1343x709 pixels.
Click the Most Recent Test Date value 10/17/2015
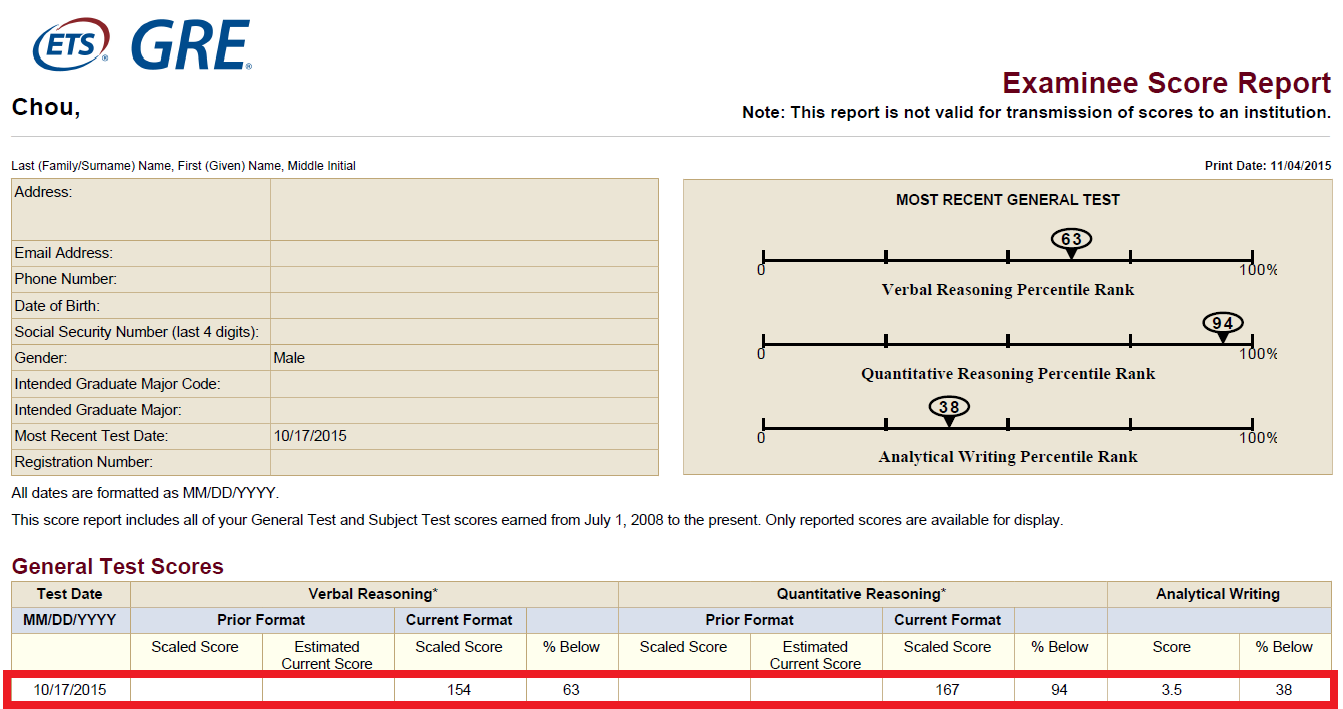310,436
